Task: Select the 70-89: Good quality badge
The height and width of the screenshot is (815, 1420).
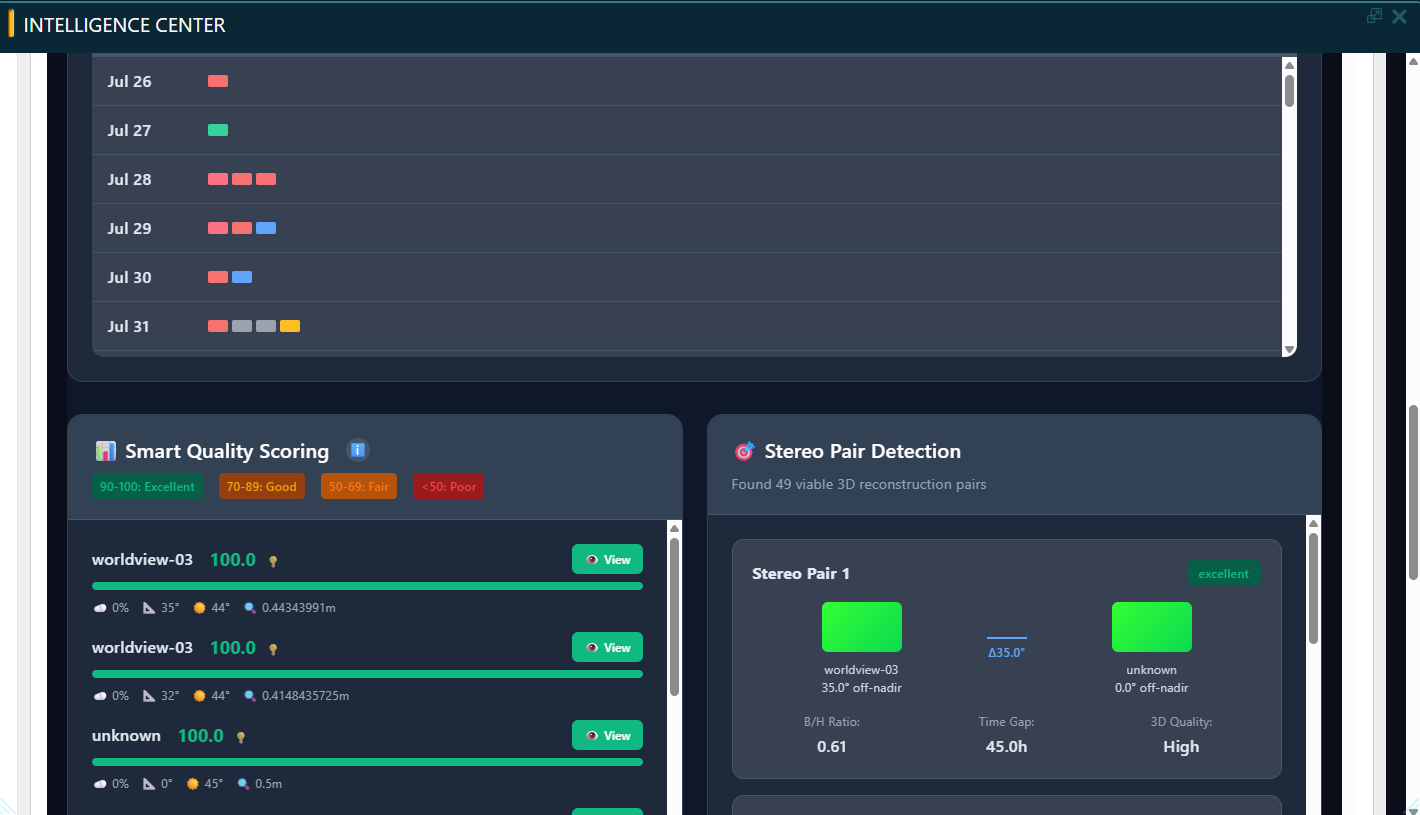Action: [x=261, y=487]
